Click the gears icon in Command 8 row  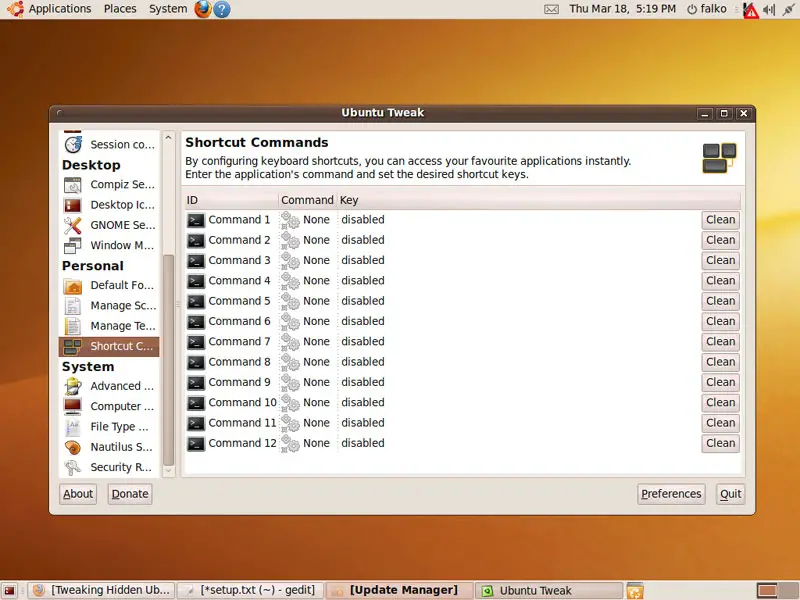click(x=290, y=362)
